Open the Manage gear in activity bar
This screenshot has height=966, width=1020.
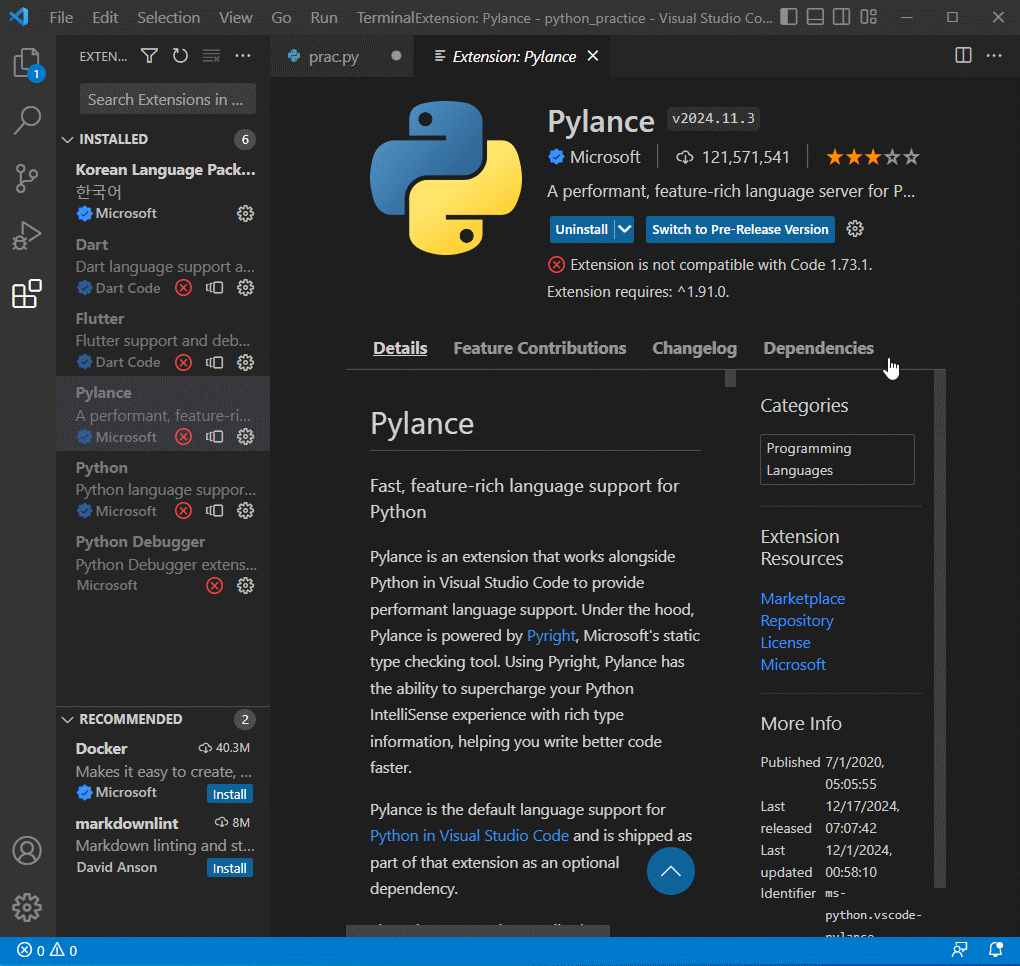tap(27, 907)
